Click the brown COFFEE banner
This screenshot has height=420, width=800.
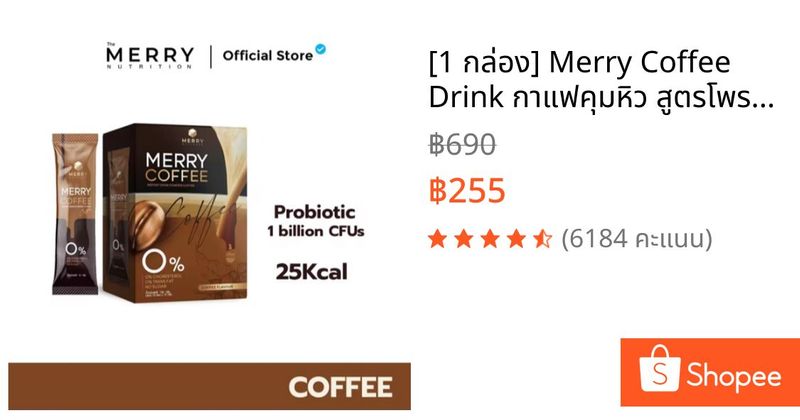[x=209, y=386]
